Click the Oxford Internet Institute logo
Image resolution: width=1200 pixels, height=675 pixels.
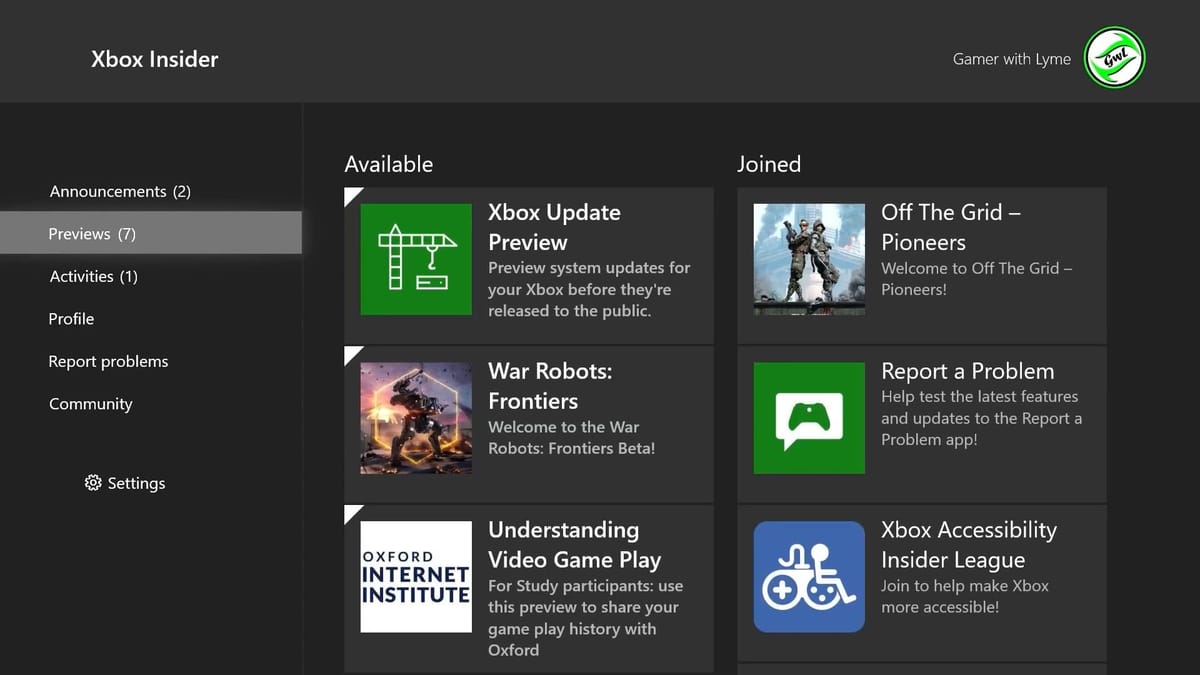[x=415, y=577]
